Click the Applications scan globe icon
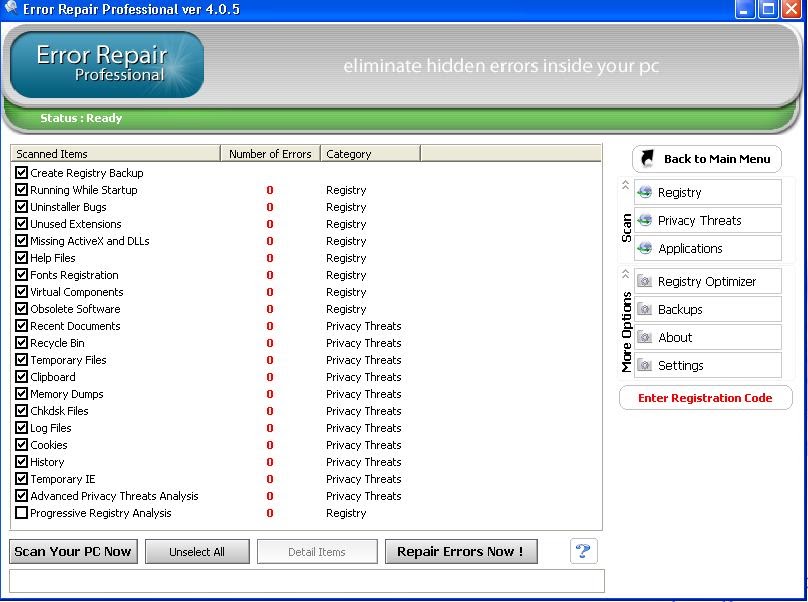 coord(645,248)
